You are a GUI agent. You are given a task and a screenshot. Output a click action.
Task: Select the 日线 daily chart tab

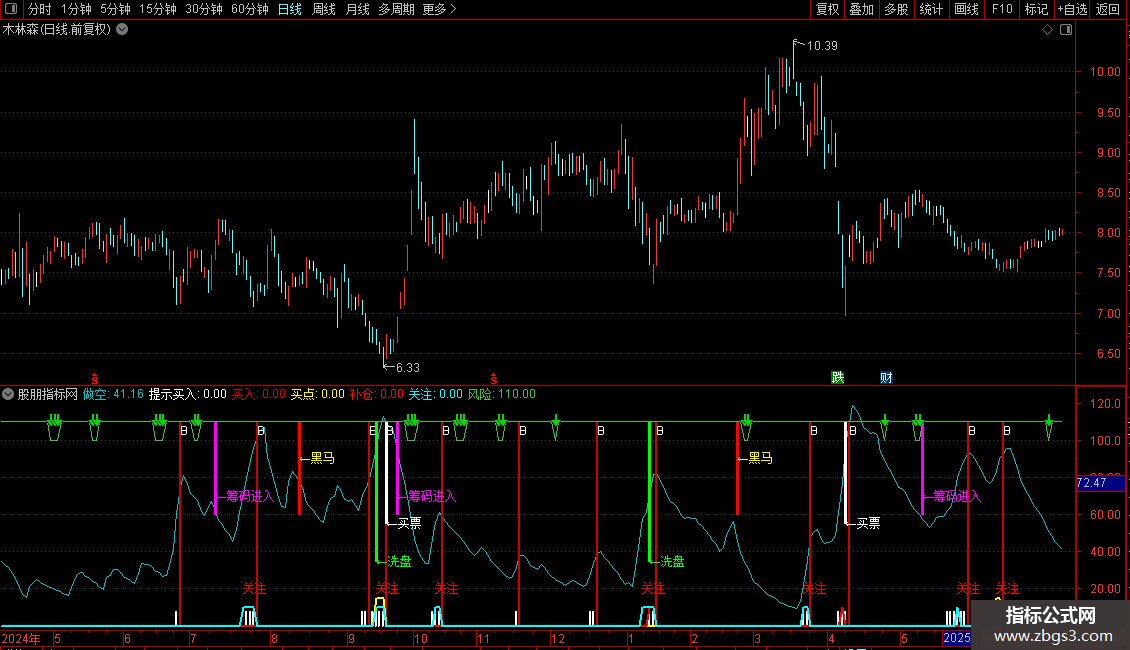coord(290,9)
